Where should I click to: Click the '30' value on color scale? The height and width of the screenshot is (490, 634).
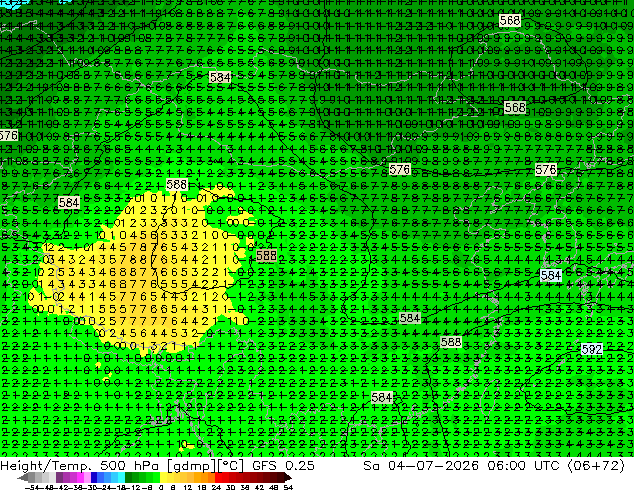tap(230, 487)
